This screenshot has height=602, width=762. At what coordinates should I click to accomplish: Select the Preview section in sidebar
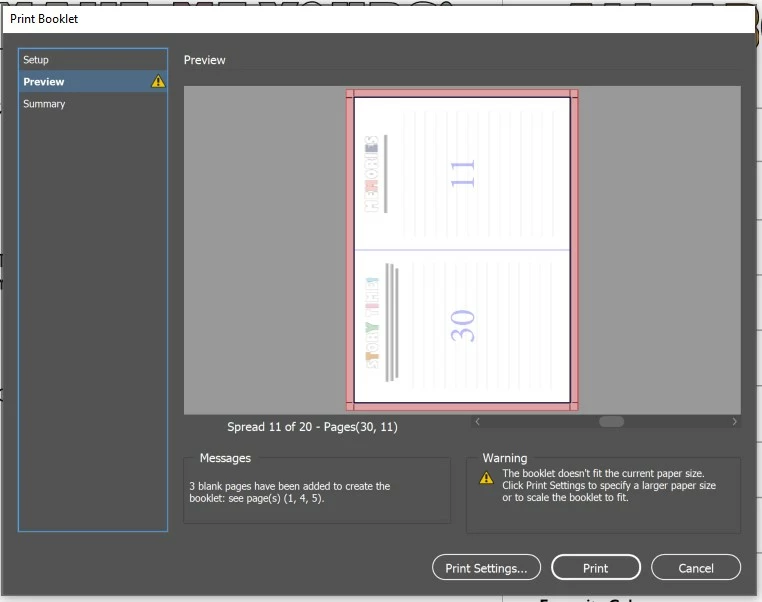point(92,82)
